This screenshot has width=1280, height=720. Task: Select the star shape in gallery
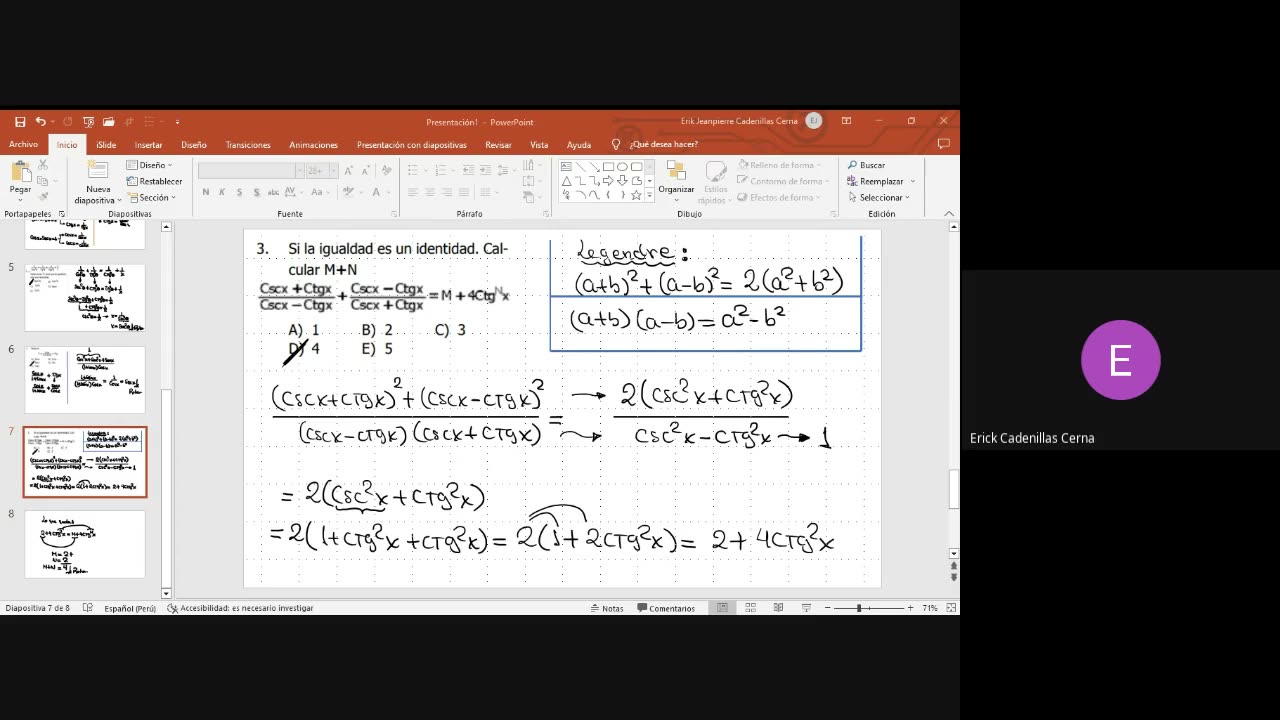[x=636, y=195]
